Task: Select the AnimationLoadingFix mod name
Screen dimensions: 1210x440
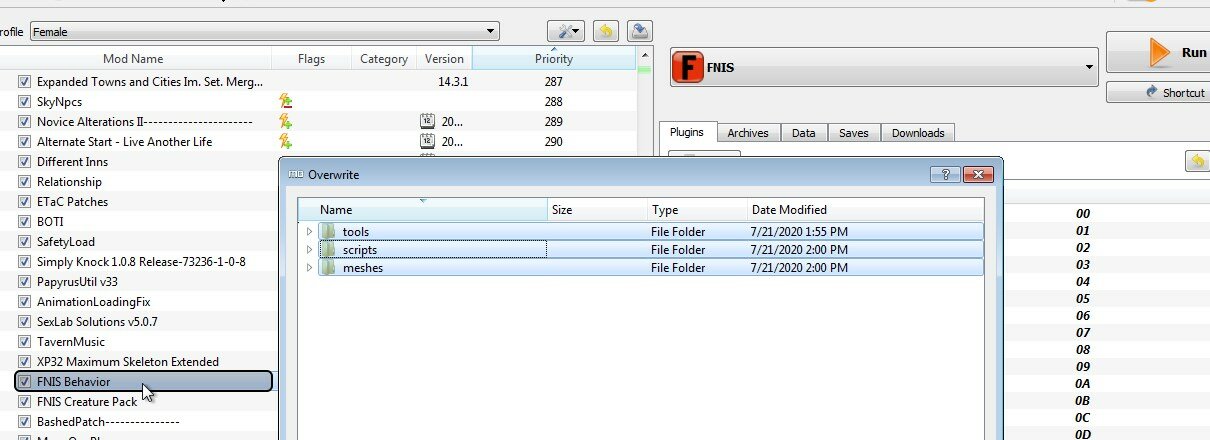Action: click(x=94, y=301)
